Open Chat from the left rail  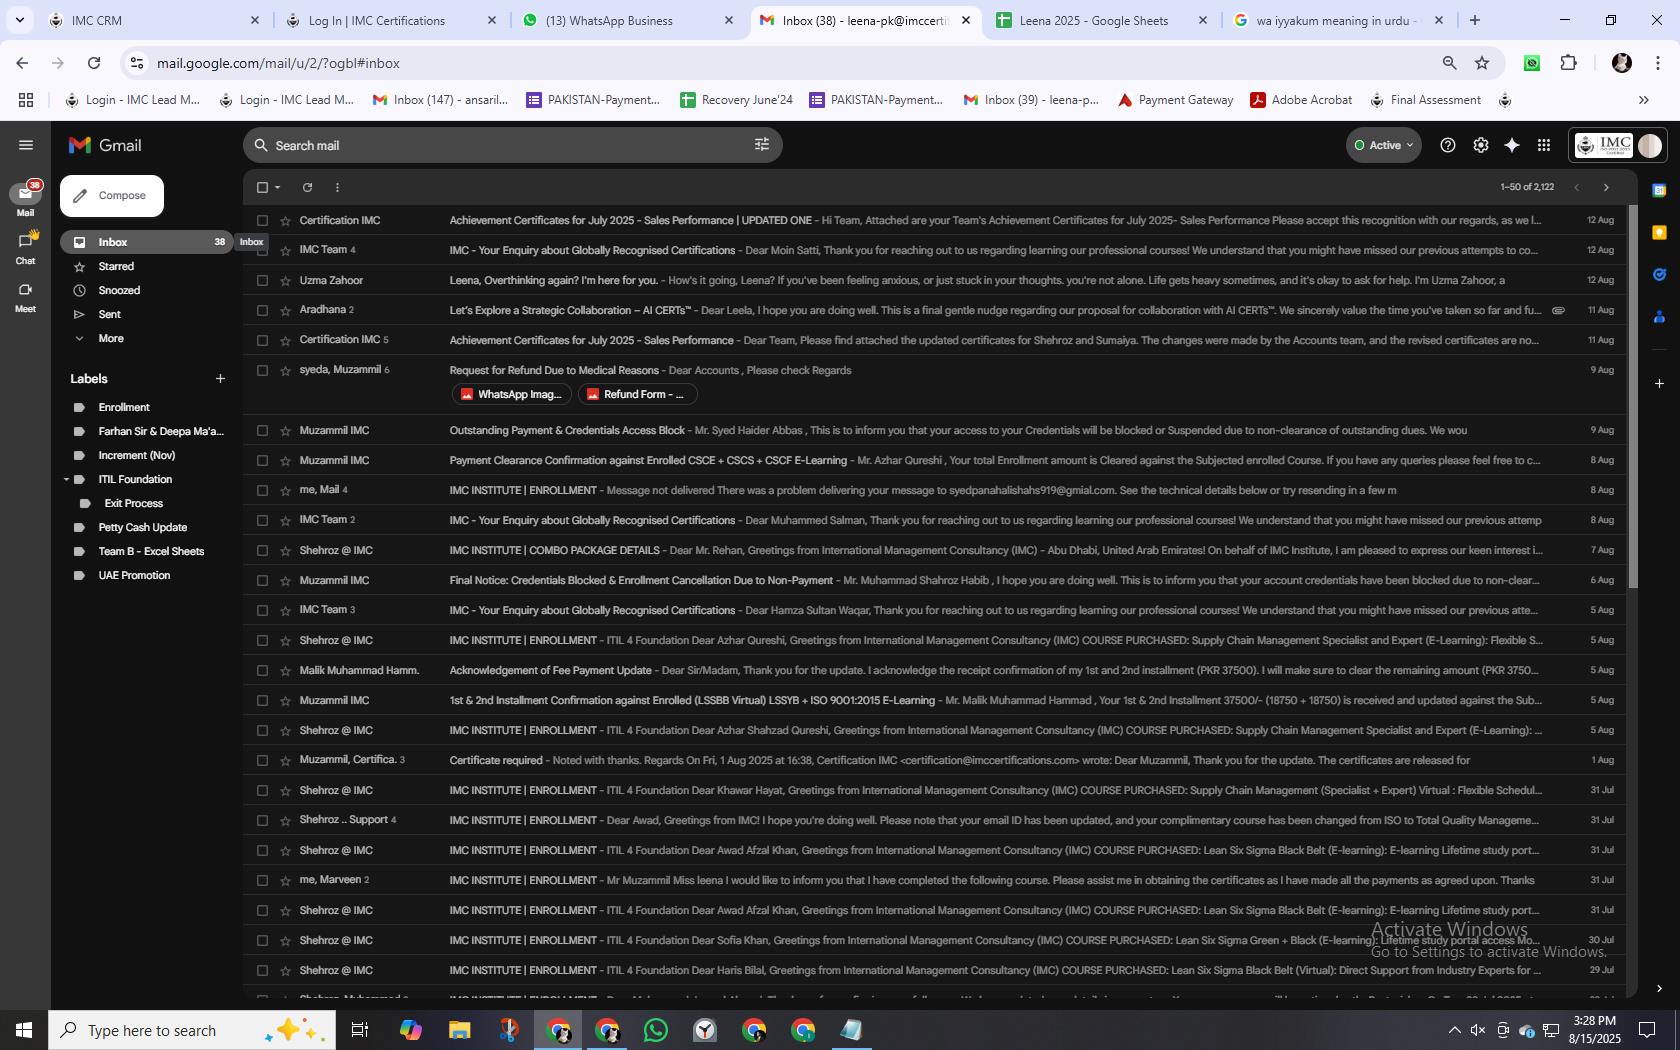pyautogui.click(x=25, y=240)
